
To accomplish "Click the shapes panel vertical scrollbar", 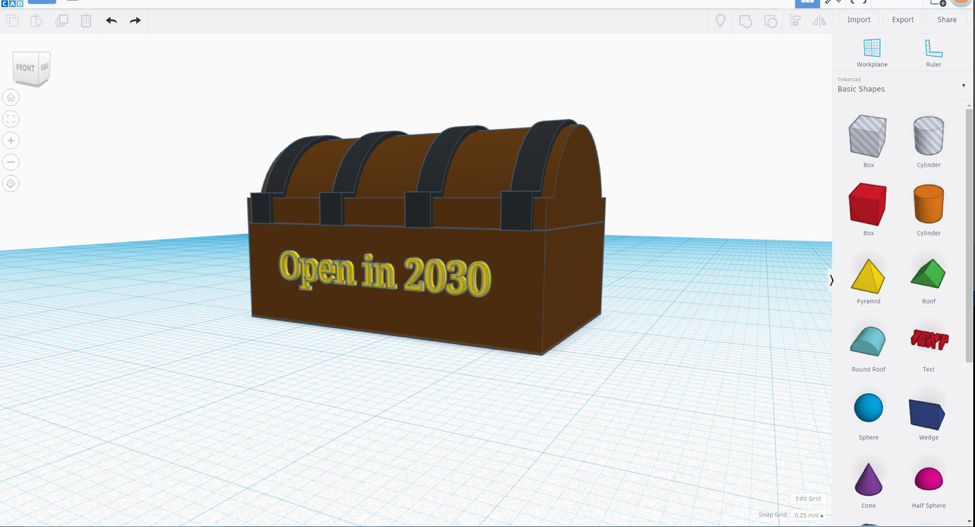I will click(968, 235).
